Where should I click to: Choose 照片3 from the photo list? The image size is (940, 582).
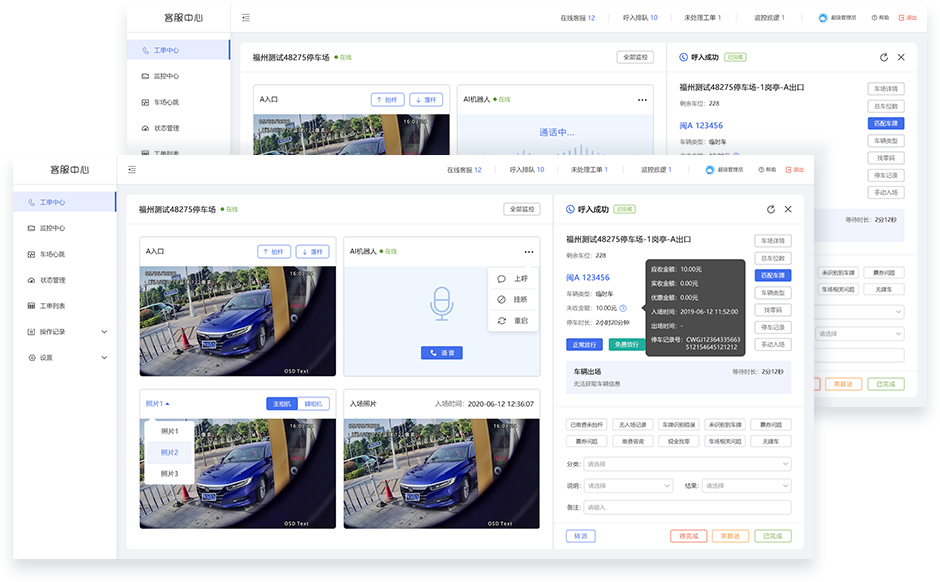pos(170,473)
